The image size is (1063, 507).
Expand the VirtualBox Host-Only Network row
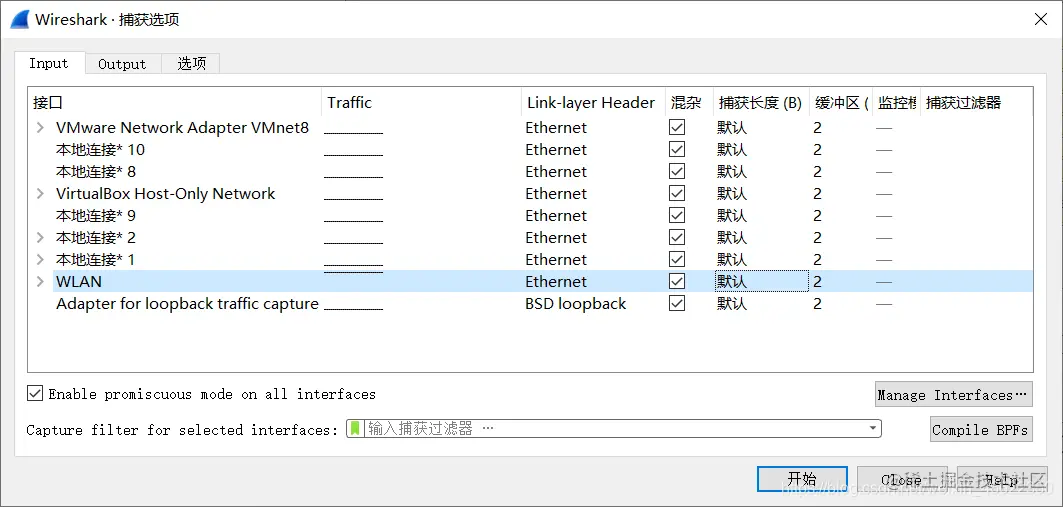pyautogui.click(x=41, y=193)
